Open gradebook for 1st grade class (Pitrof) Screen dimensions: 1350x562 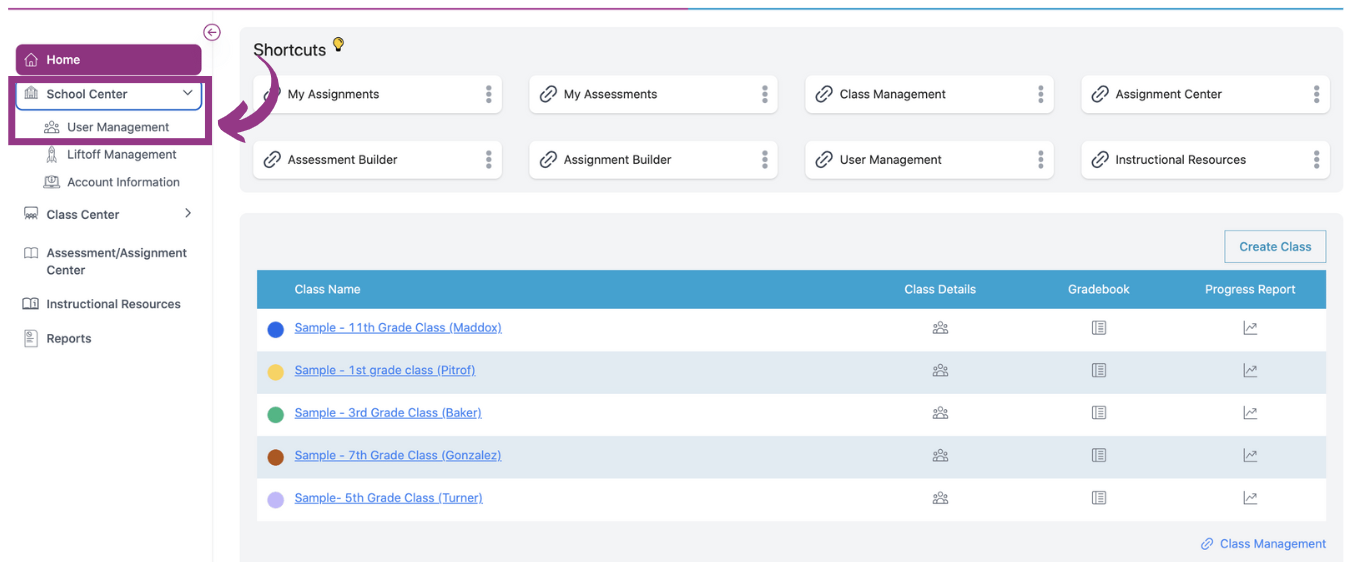[x=1099, y=370]
